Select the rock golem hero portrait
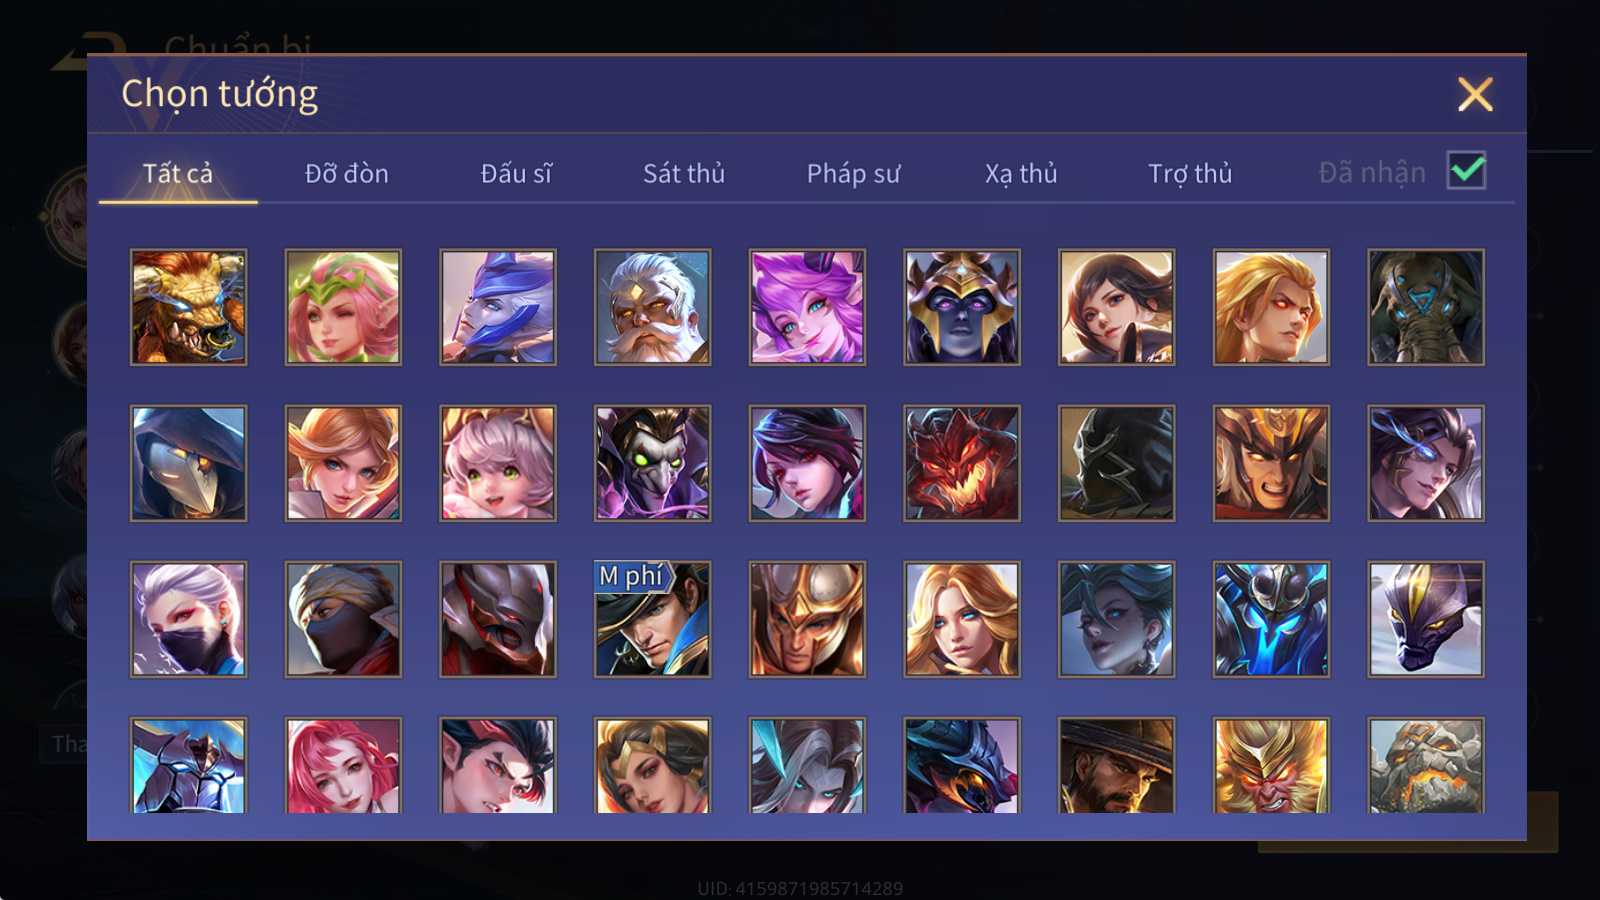 1426,765
